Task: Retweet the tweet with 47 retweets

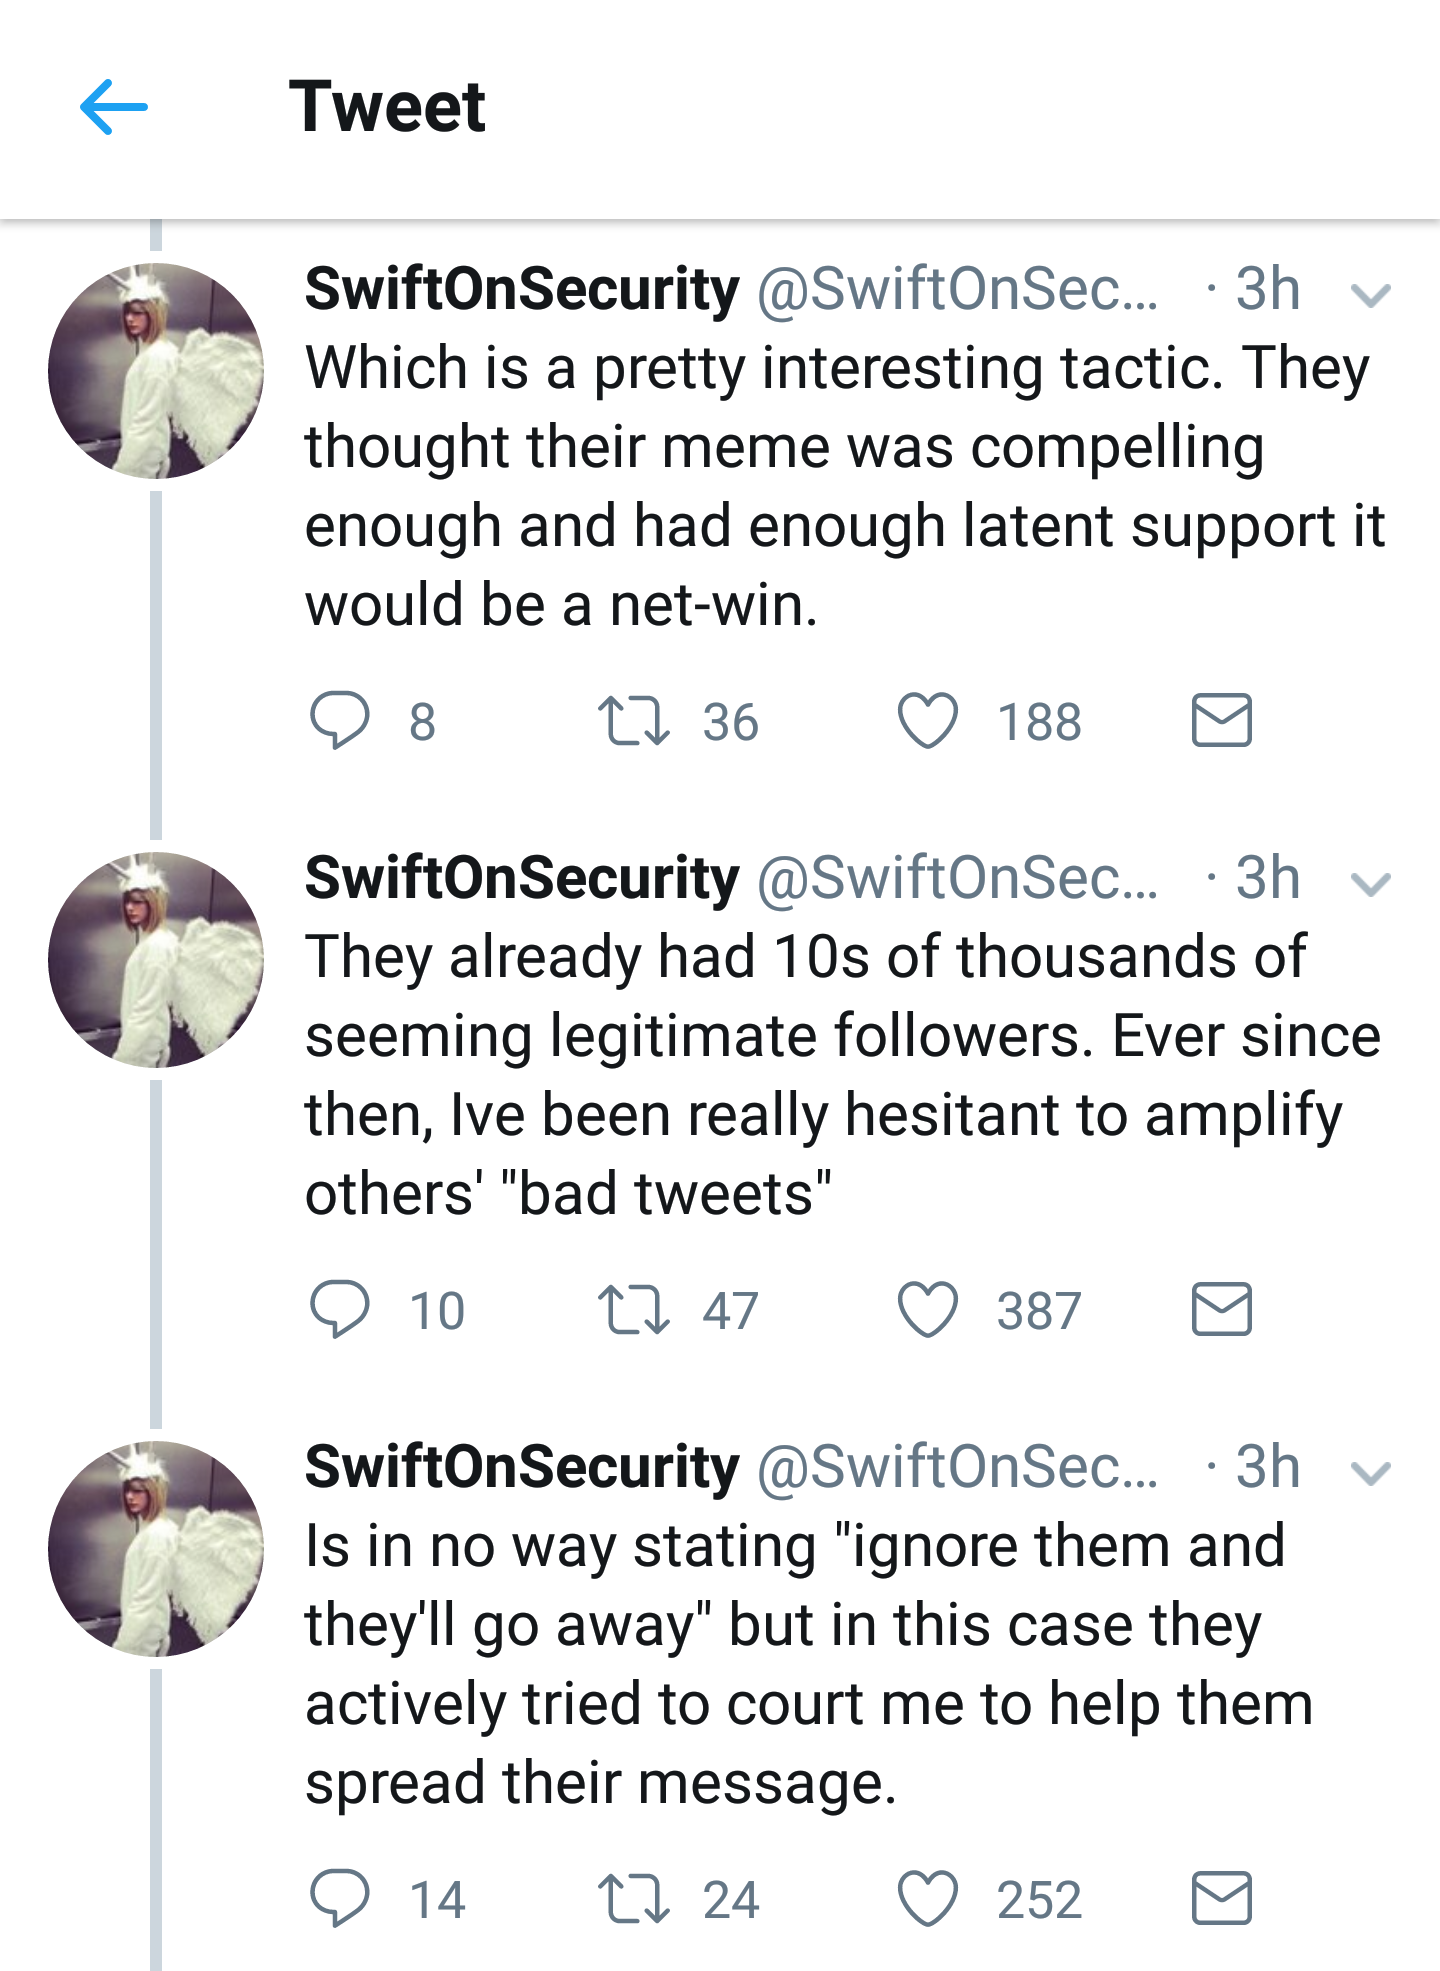Action: pos(633,1310)
